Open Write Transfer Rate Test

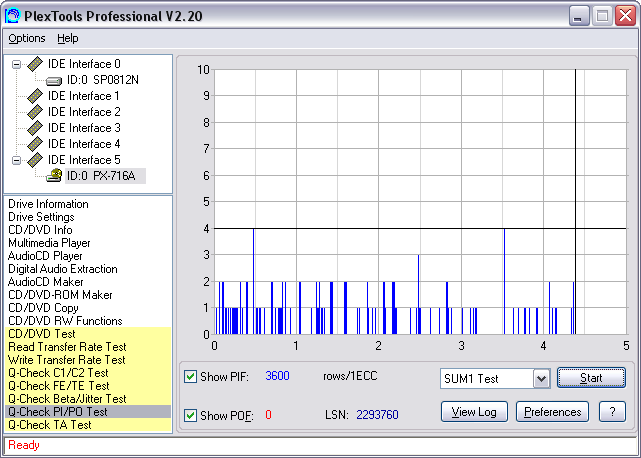tap(67, 360)
